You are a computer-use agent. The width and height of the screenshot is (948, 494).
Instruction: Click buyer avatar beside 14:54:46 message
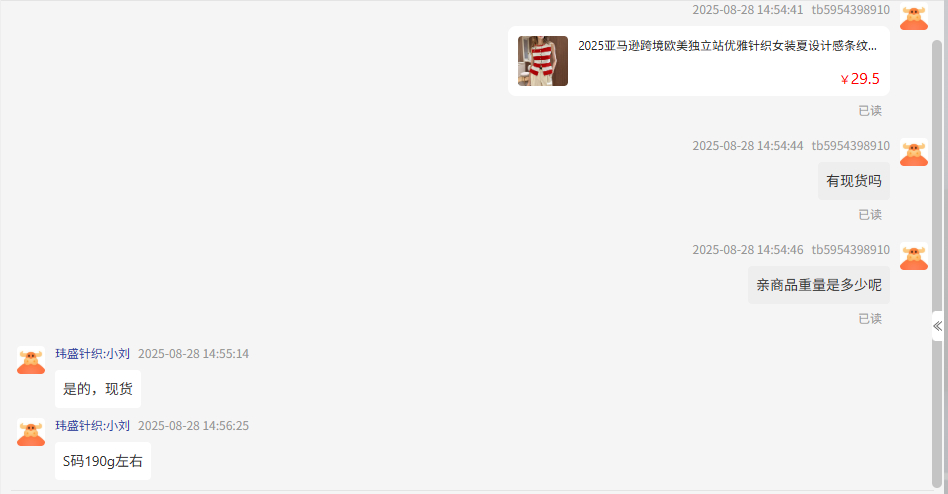click(914, 256)
